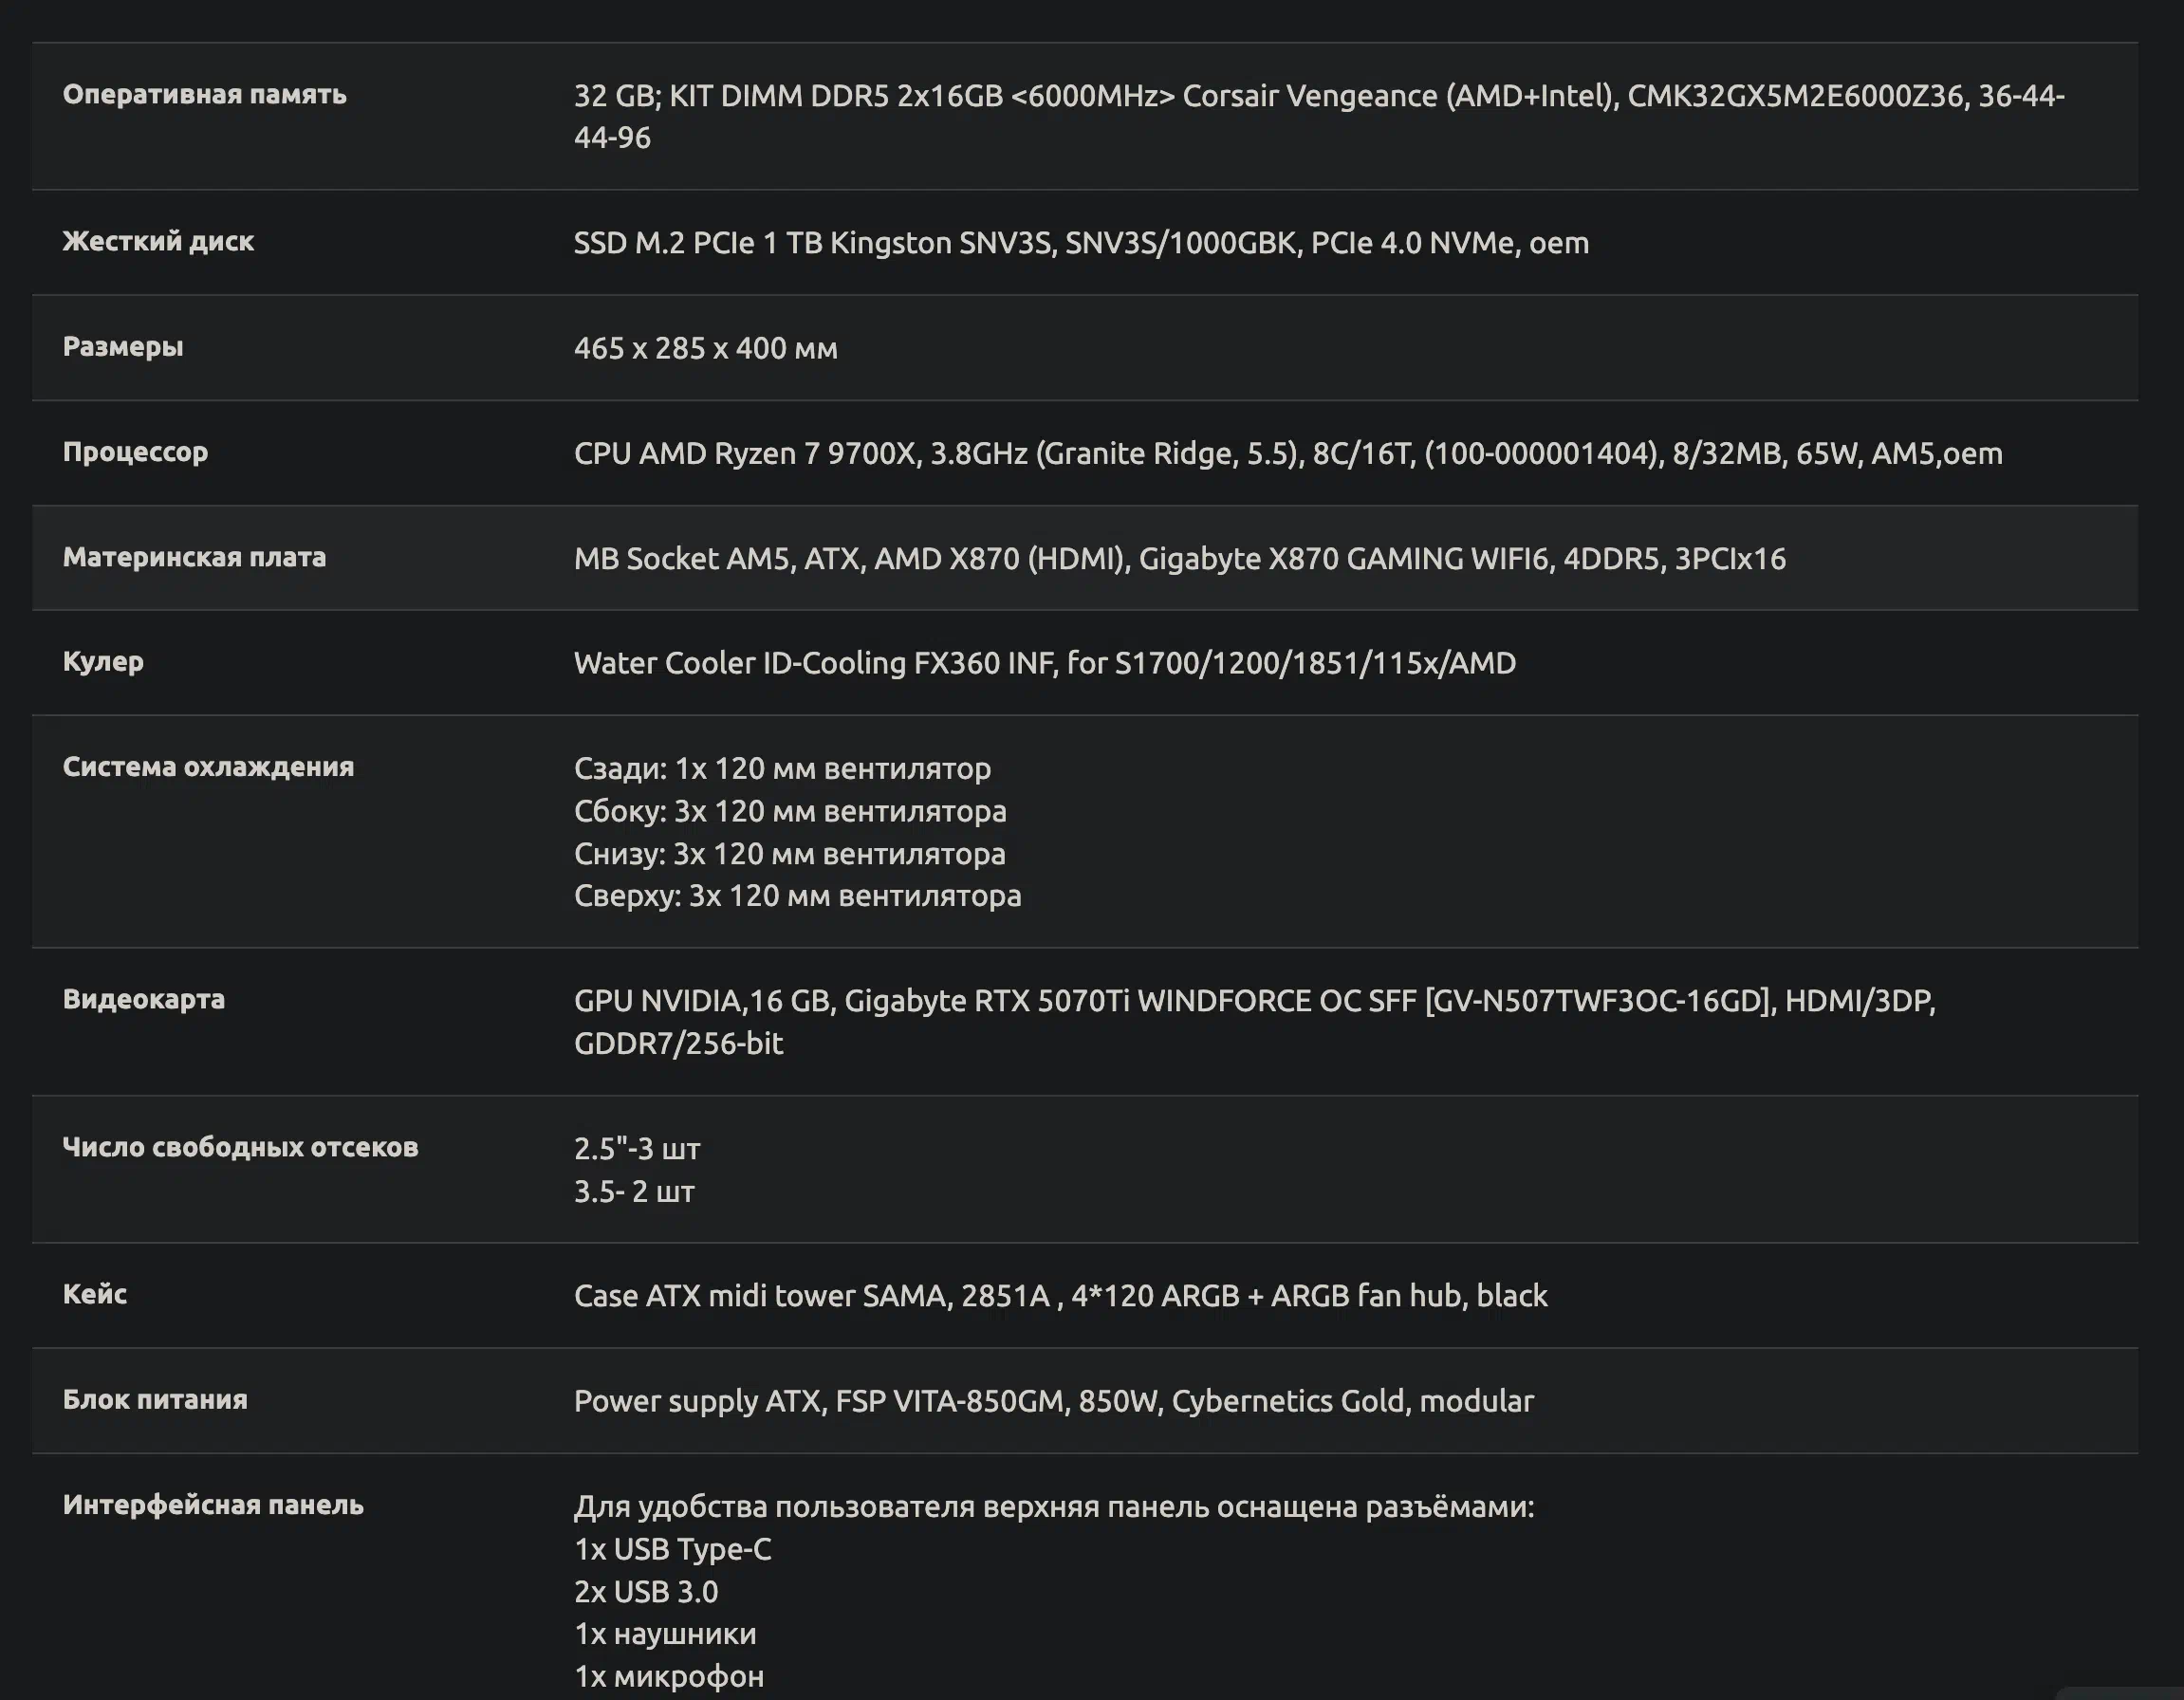Select the 'Жесткий диск' label
This screenshot has height=1700, width=2184.
tap(158, 241)
